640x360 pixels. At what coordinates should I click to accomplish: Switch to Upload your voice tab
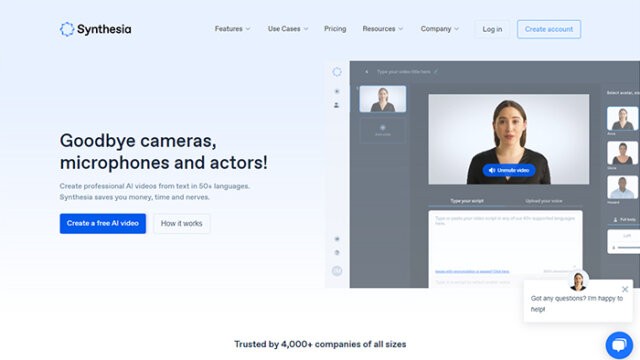(544, 201)
